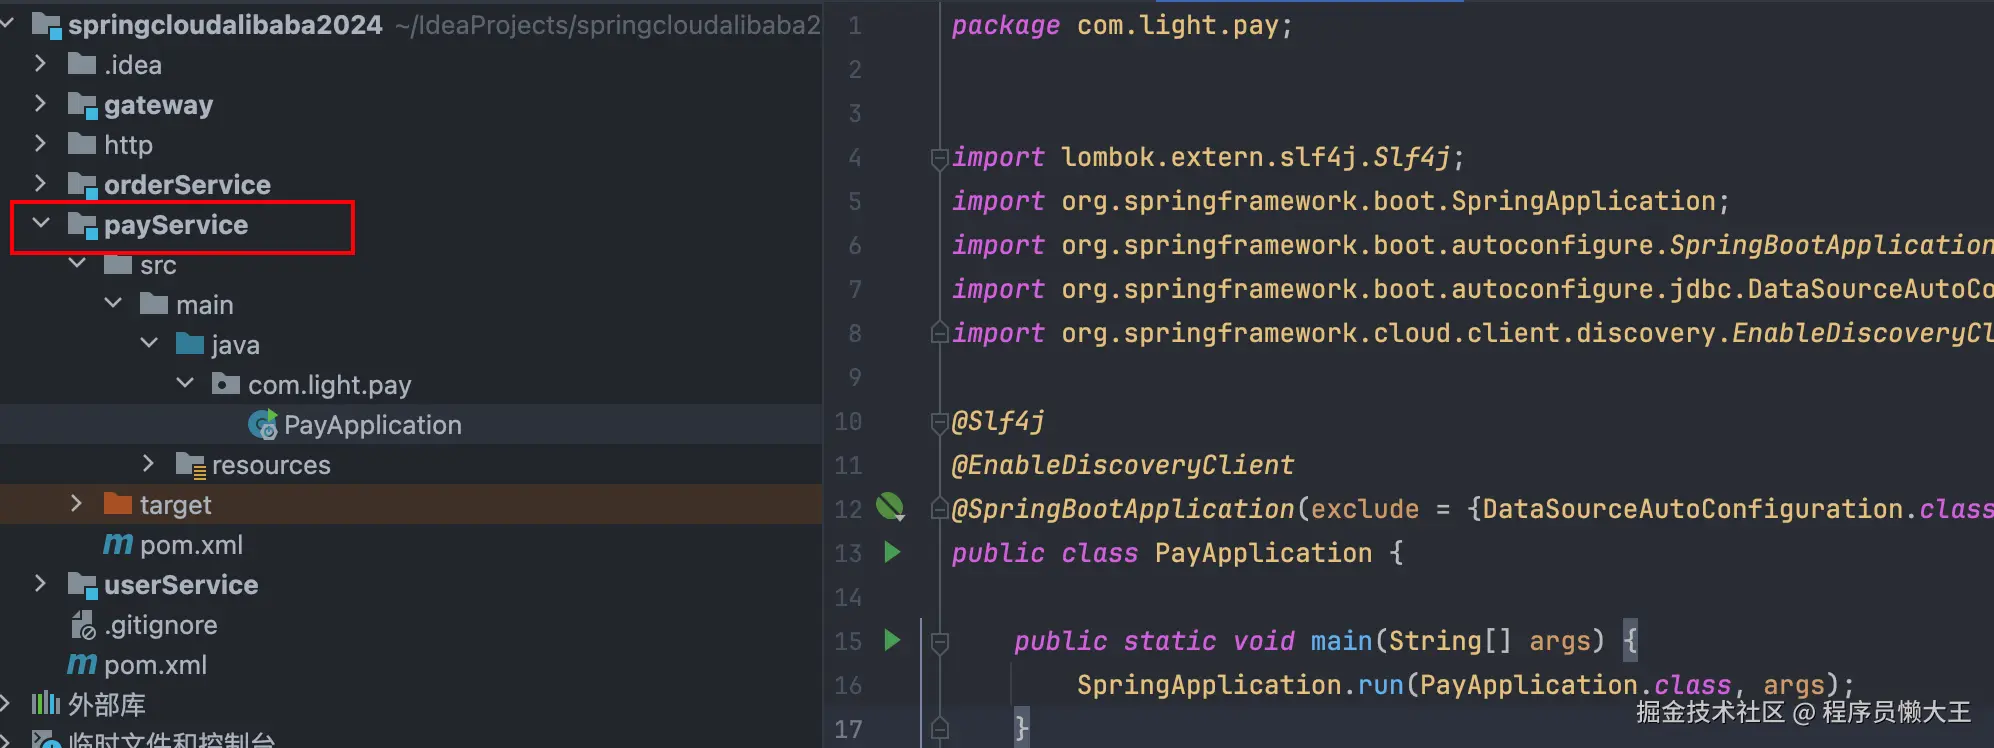The image size is (1994, 748).
Task: Toggle main method fold marker on line 15
Action: tap(939, 642)
